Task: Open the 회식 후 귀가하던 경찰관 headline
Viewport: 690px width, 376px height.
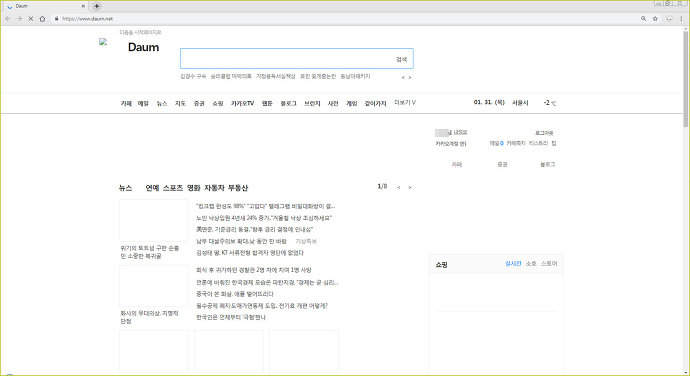Action: 254,270
